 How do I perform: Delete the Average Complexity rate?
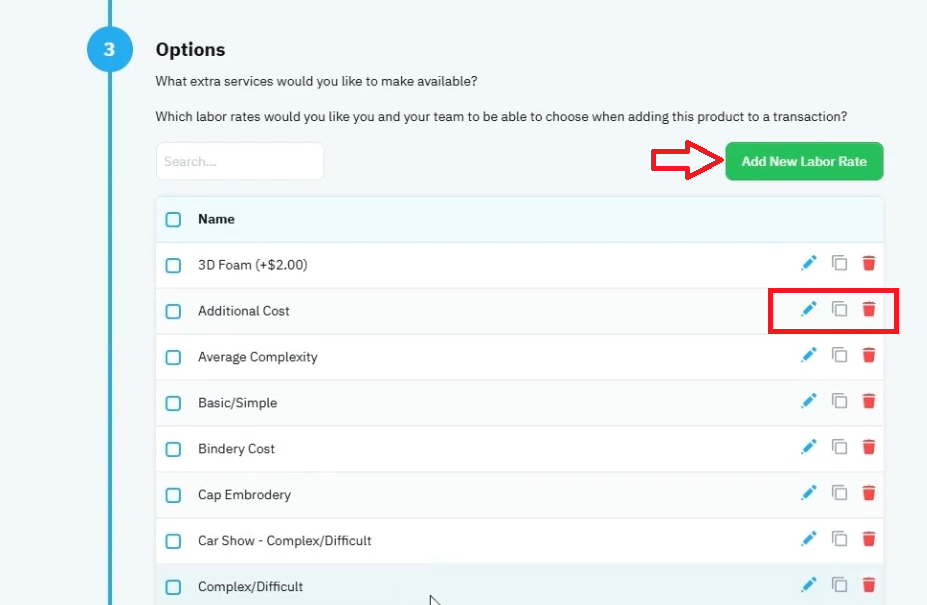868,355
